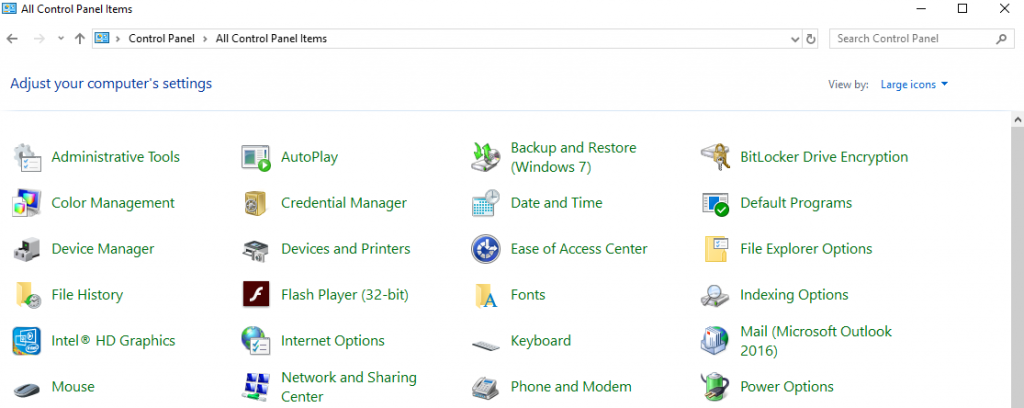Open the Fonts folder icon
Image resolution: width=1024 pixels, height=408 pixels.
[x=486, y=296]
